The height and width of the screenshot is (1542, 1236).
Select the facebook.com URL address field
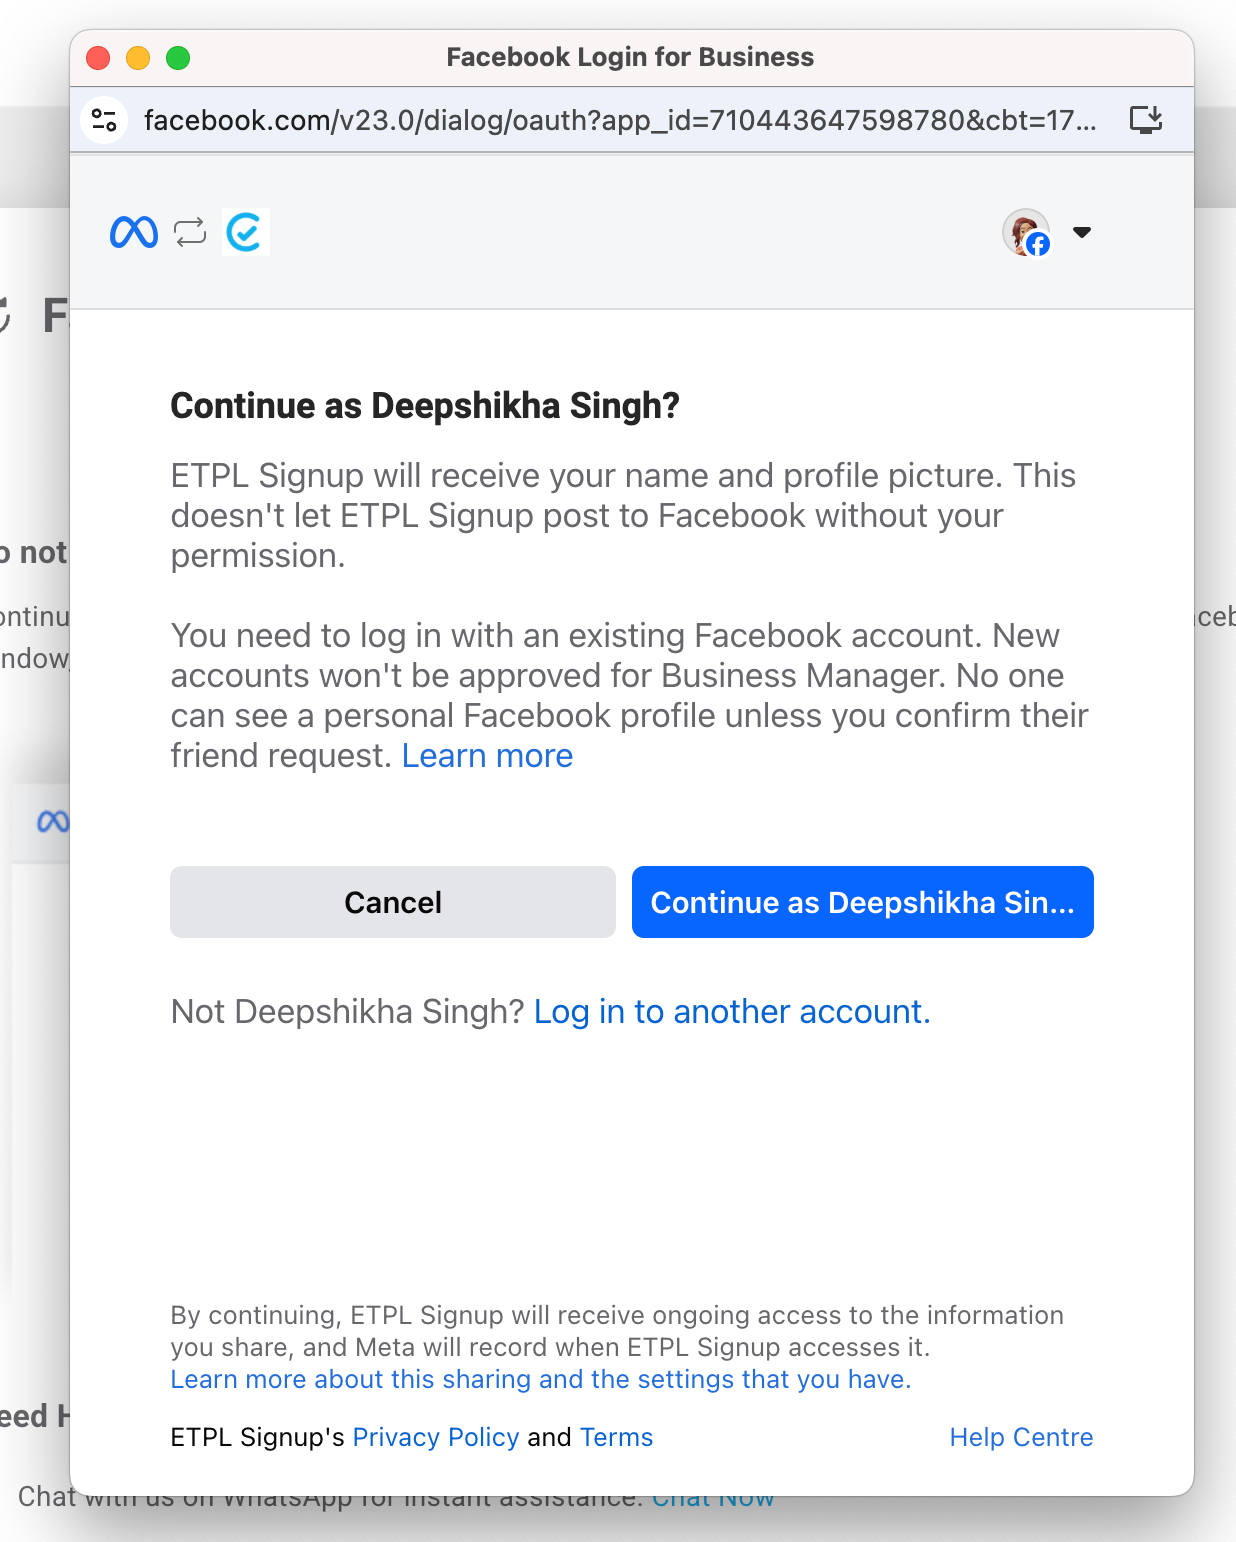pyautogui.click(x=620, y=120)
